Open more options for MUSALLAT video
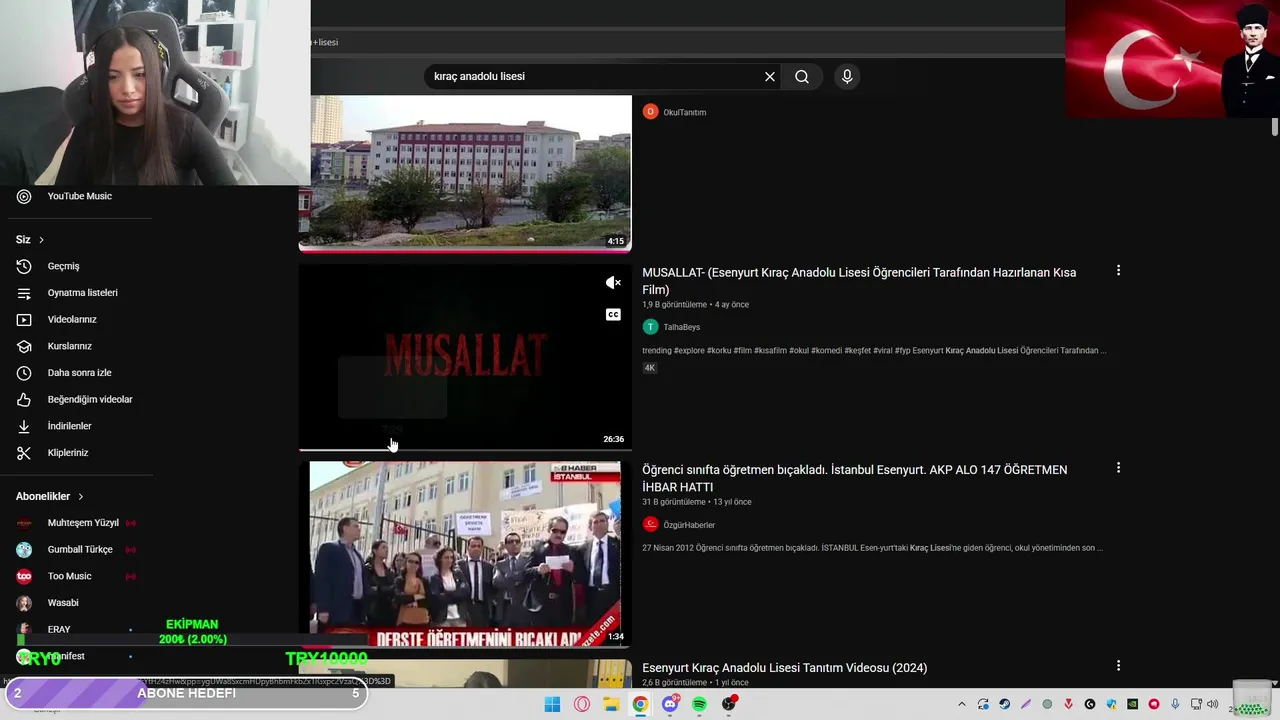Image resolution: width=1280 pixels, height=720 pixels. point(1118,270)
